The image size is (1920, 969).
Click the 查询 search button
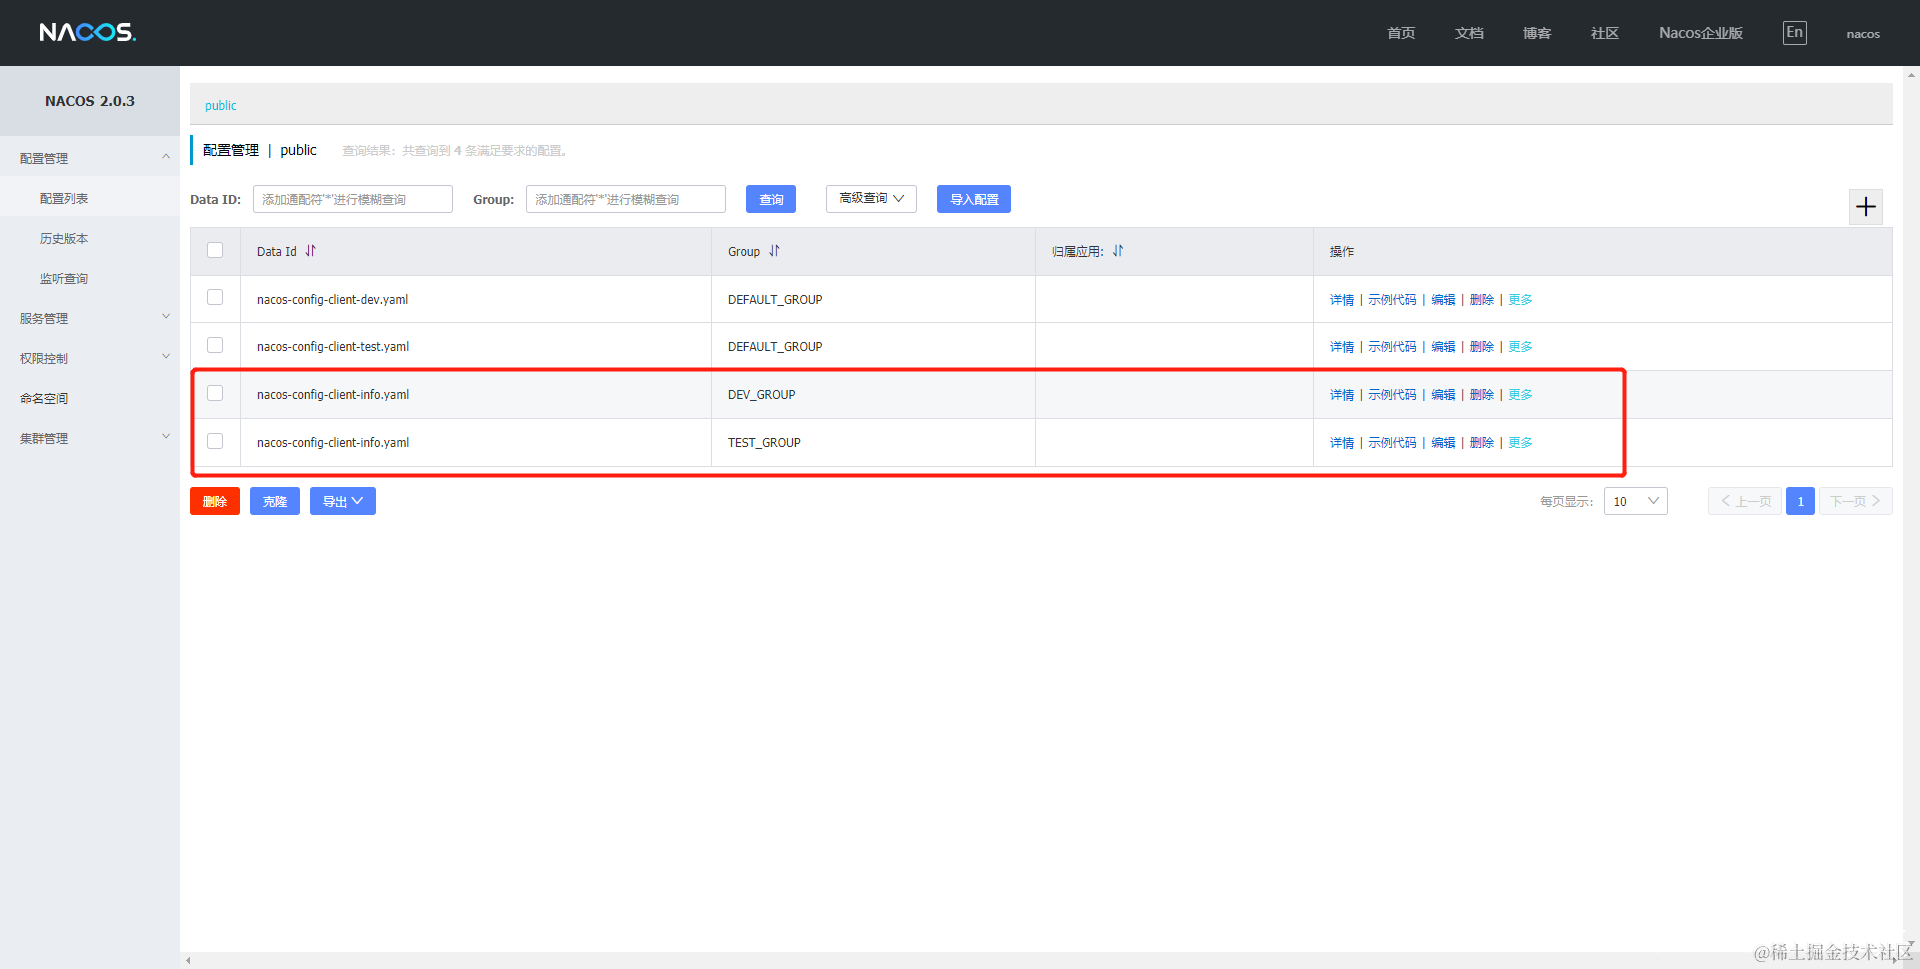tap(771, 199)
